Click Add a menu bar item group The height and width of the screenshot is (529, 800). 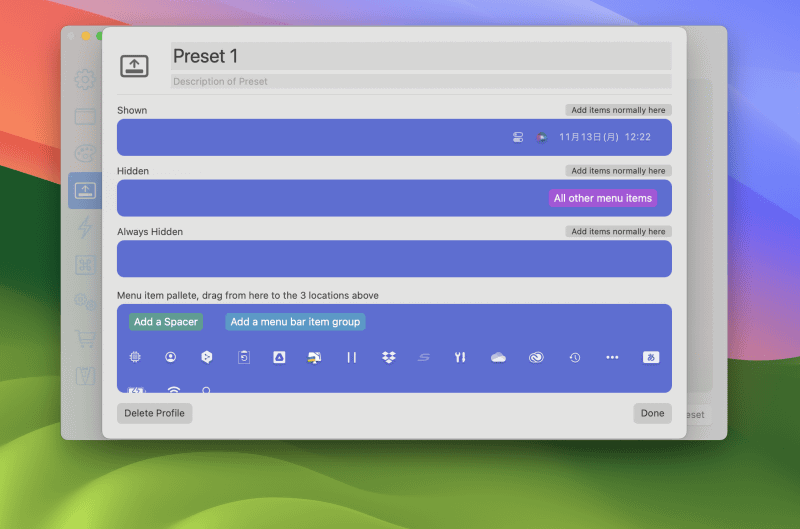[295, 322]
